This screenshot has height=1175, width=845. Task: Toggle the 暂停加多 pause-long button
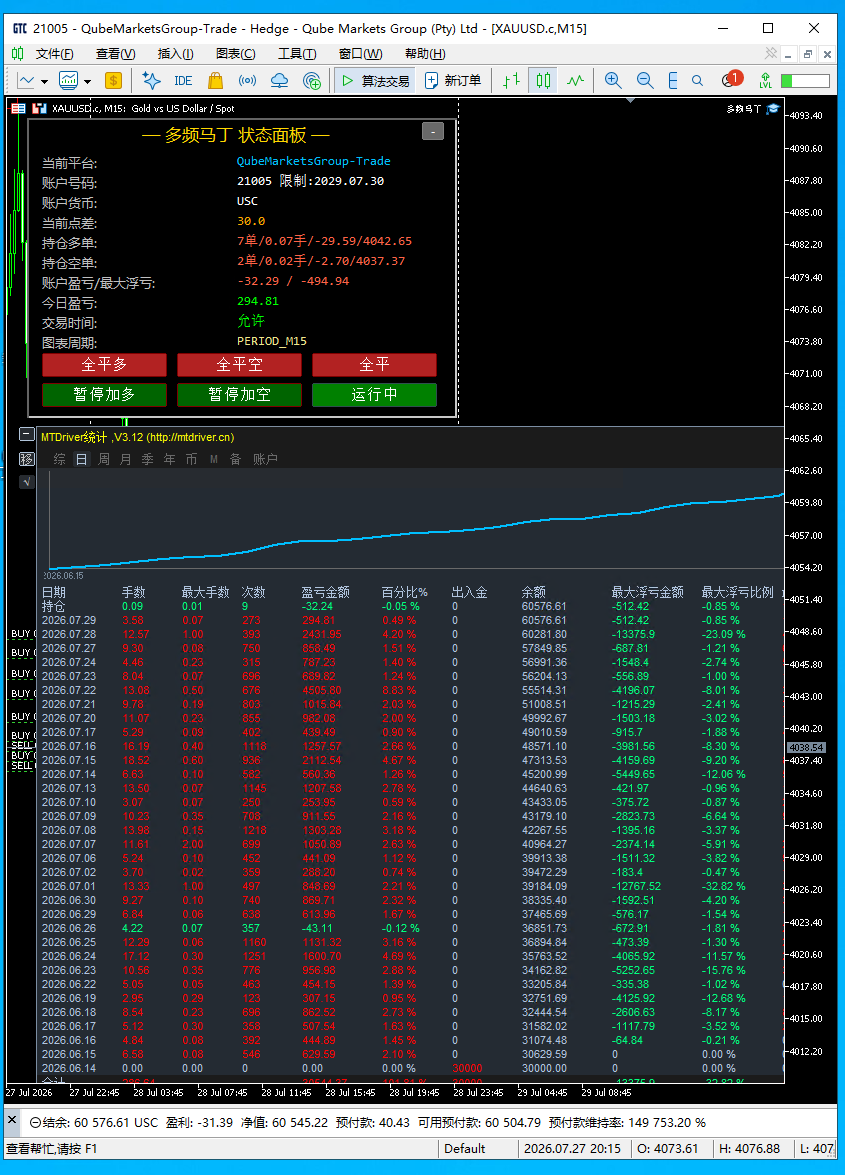[104, 395]
